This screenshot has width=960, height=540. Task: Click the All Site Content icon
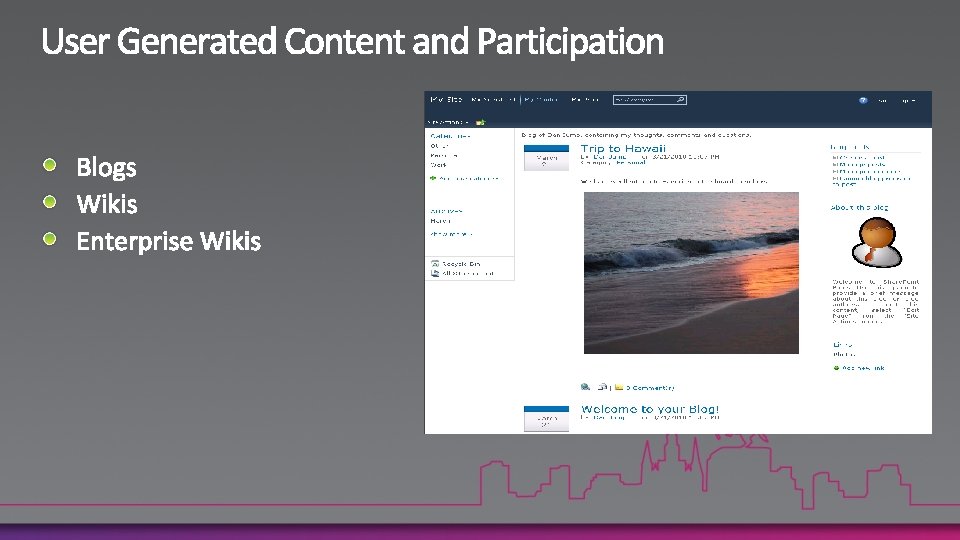(435, 274)
